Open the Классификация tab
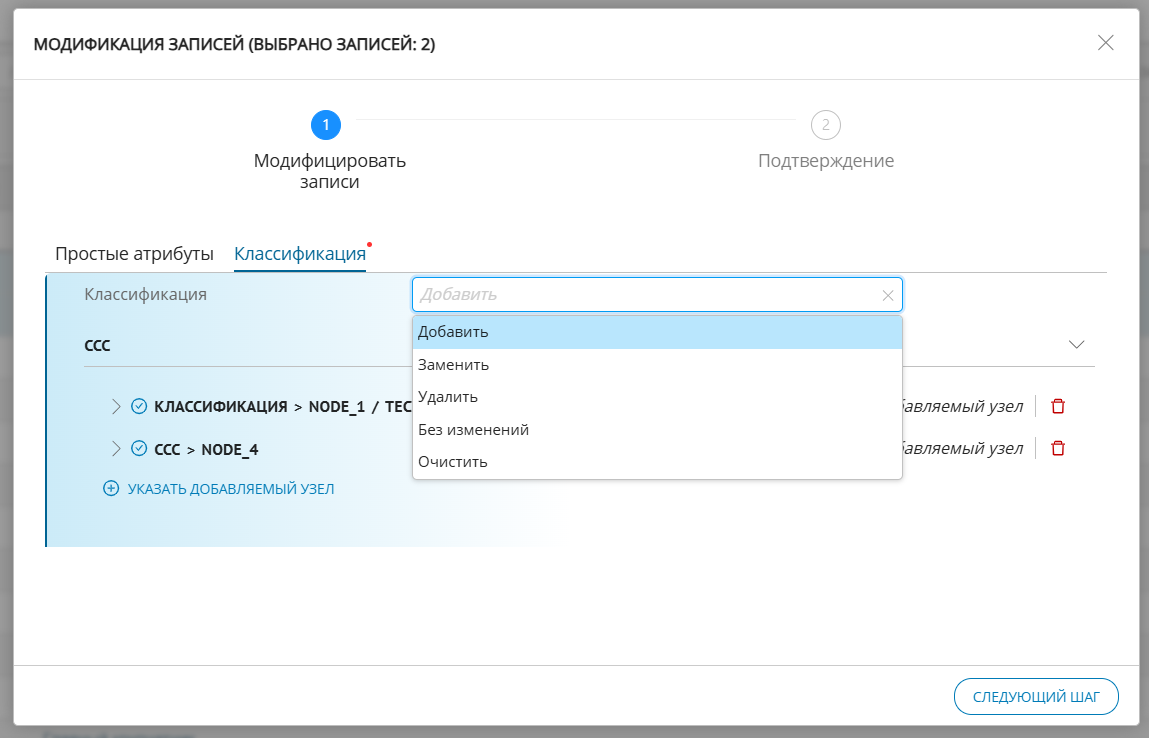Viewport: 1149px width, 738px height. [x=299, y=254]
